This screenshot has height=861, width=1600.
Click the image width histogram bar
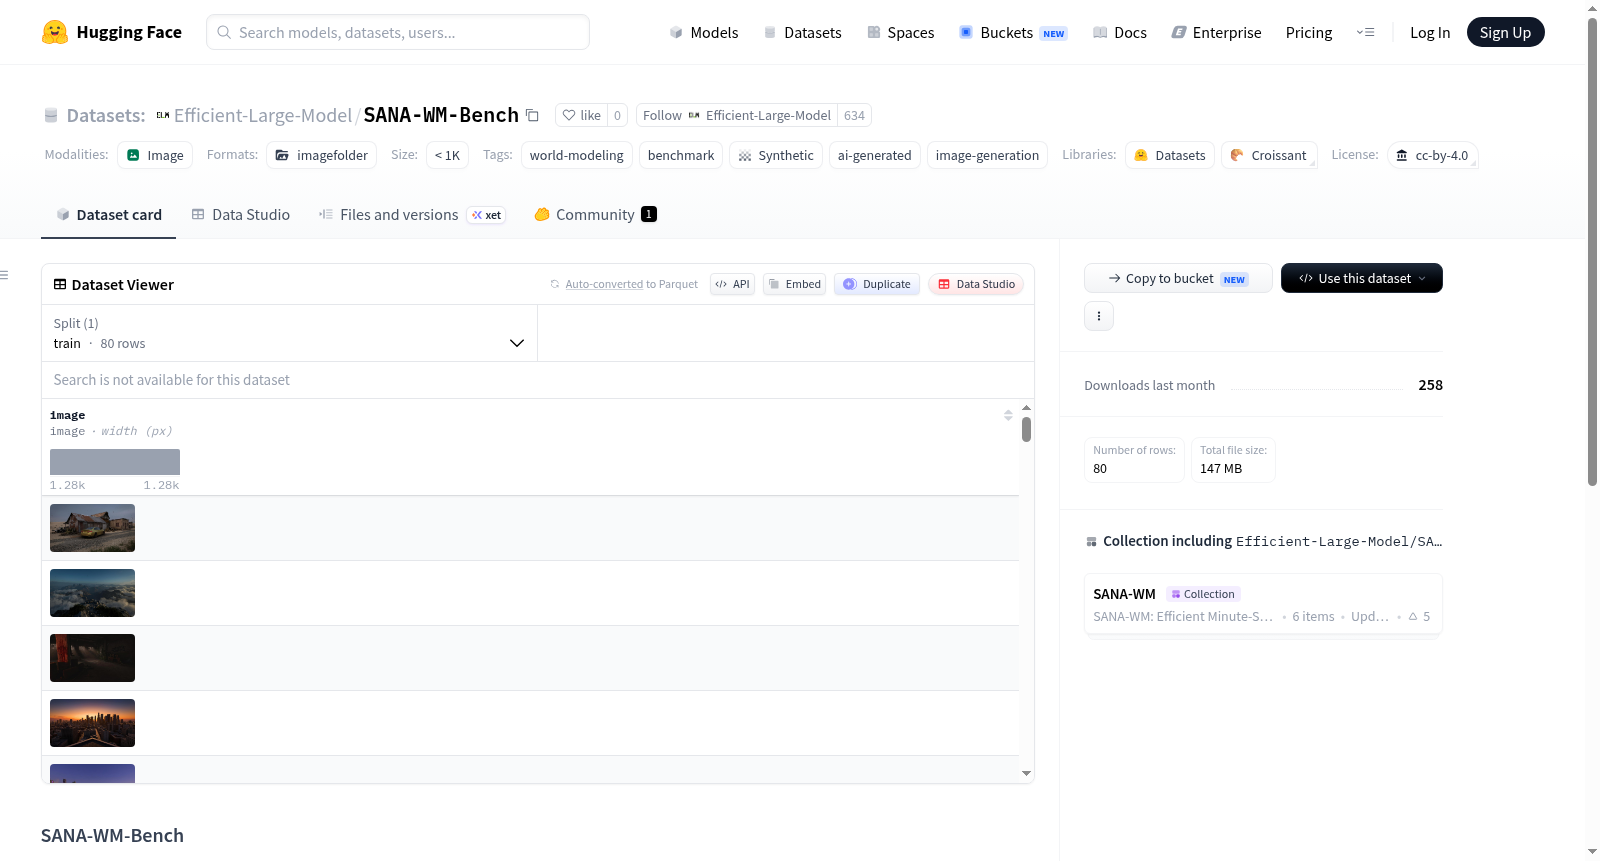[115, 462]
